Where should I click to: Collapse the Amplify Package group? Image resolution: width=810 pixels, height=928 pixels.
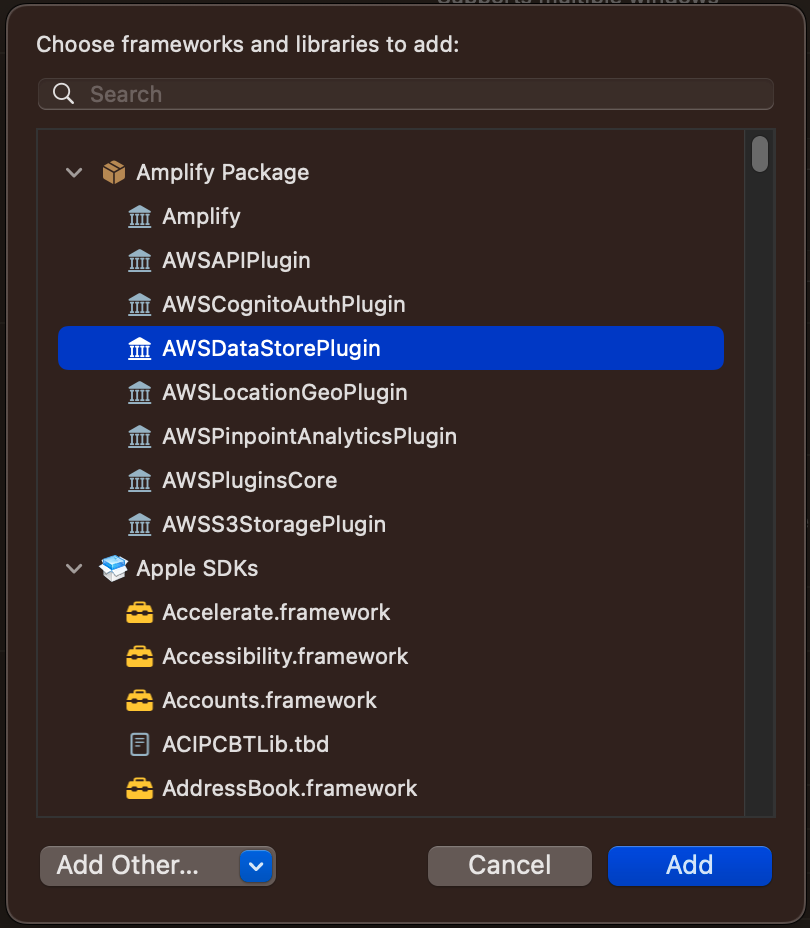(74, 173)
